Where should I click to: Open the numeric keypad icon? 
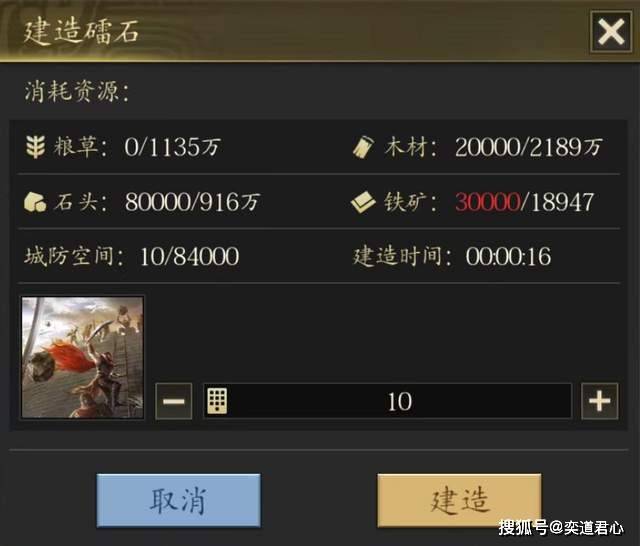click(217, 401)
